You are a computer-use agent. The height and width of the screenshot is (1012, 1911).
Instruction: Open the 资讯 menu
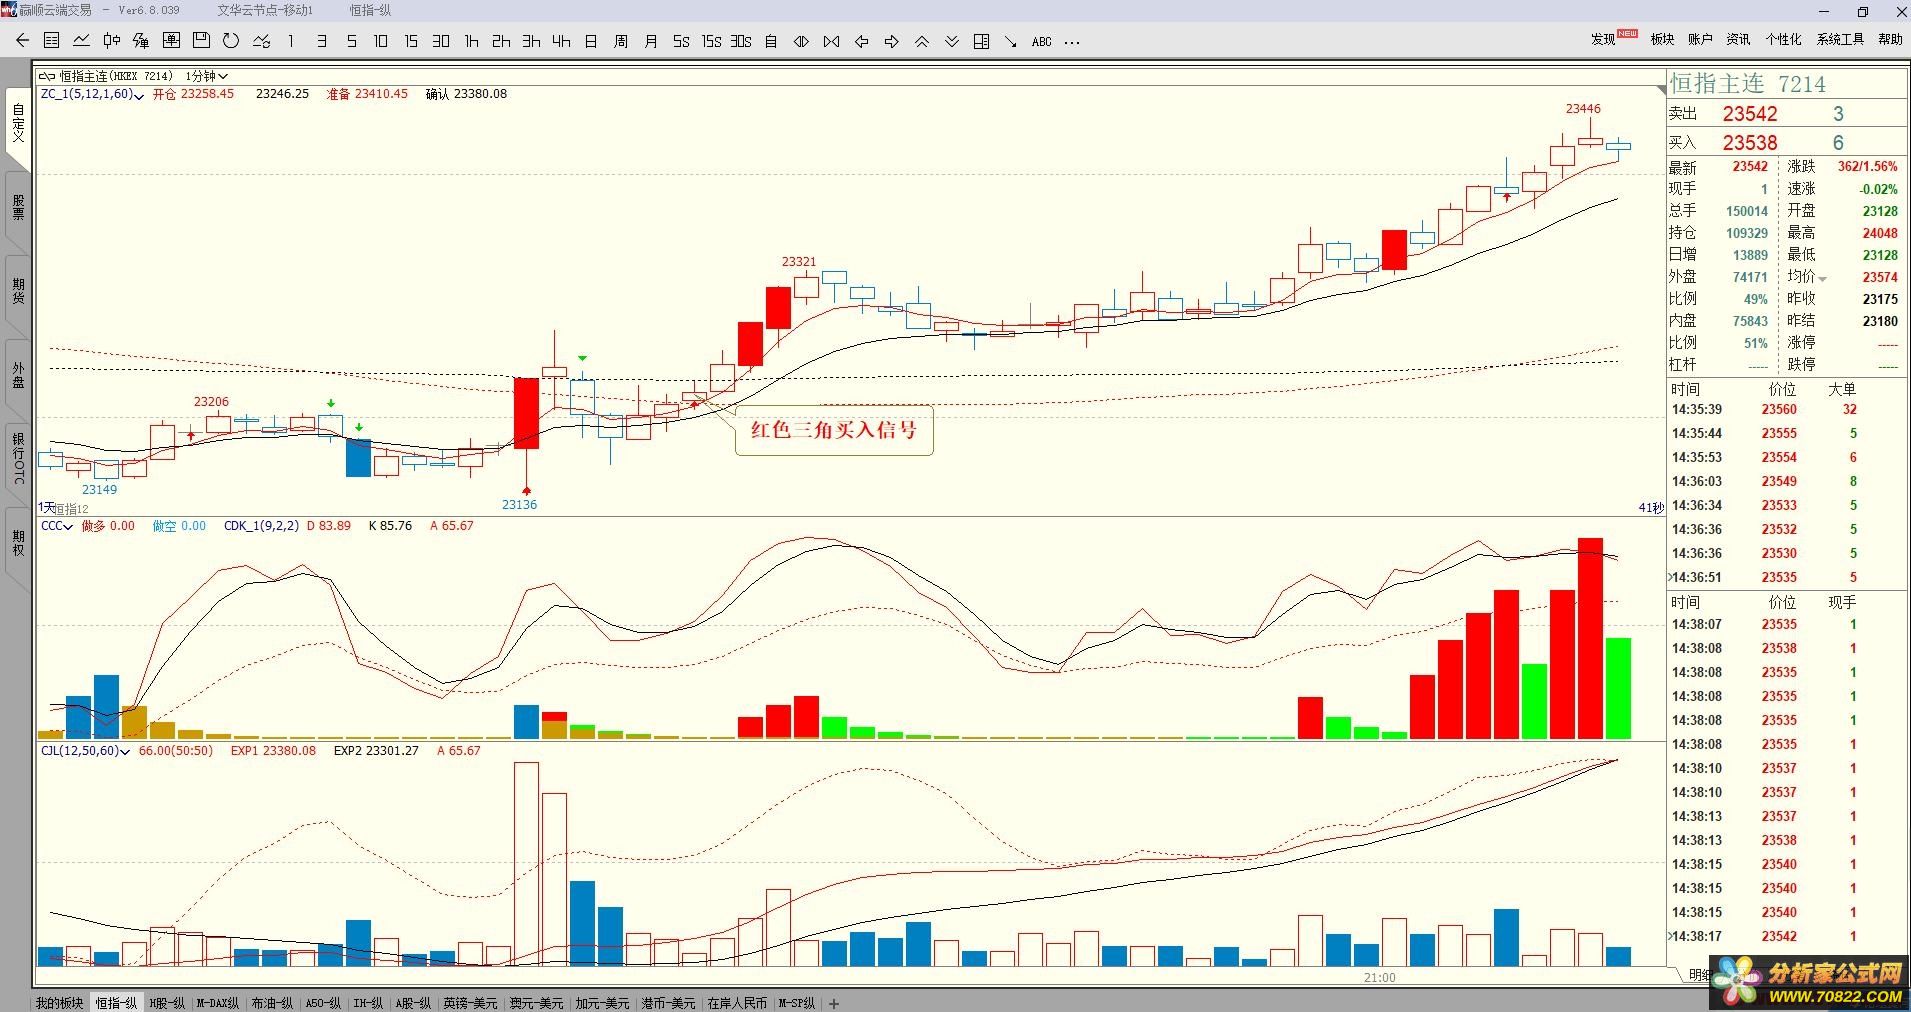1738,39
